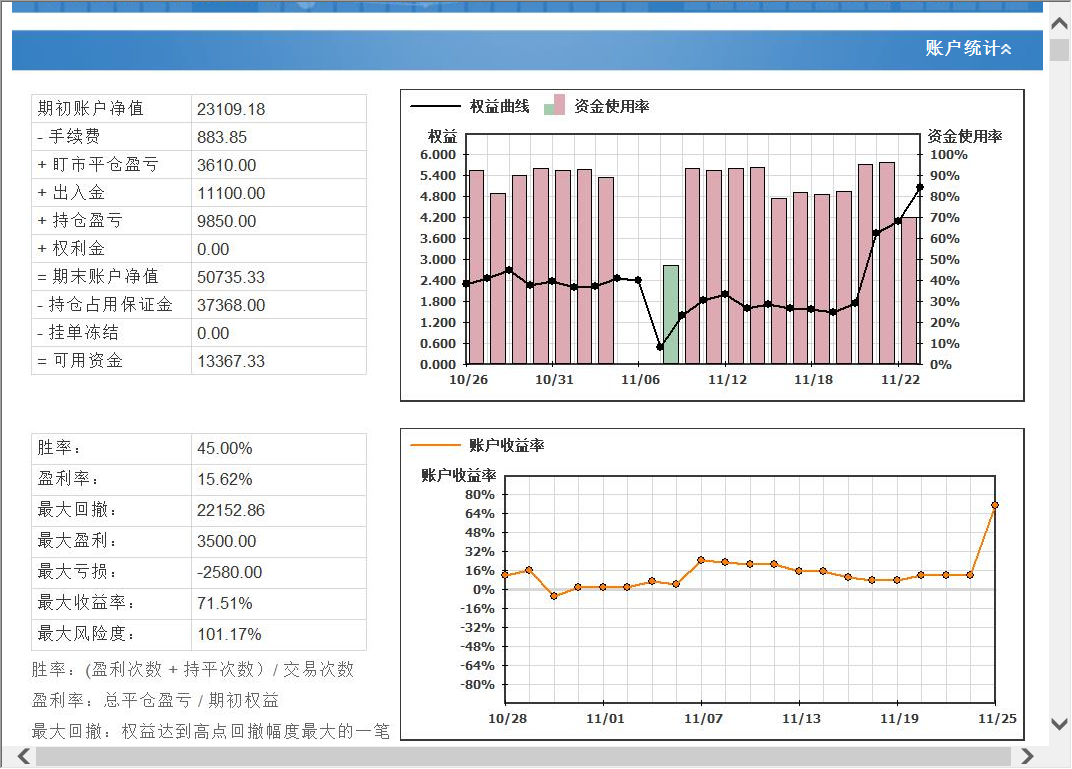Select the 盯市平仓盈亏 value 3610.00

(226, 165)
